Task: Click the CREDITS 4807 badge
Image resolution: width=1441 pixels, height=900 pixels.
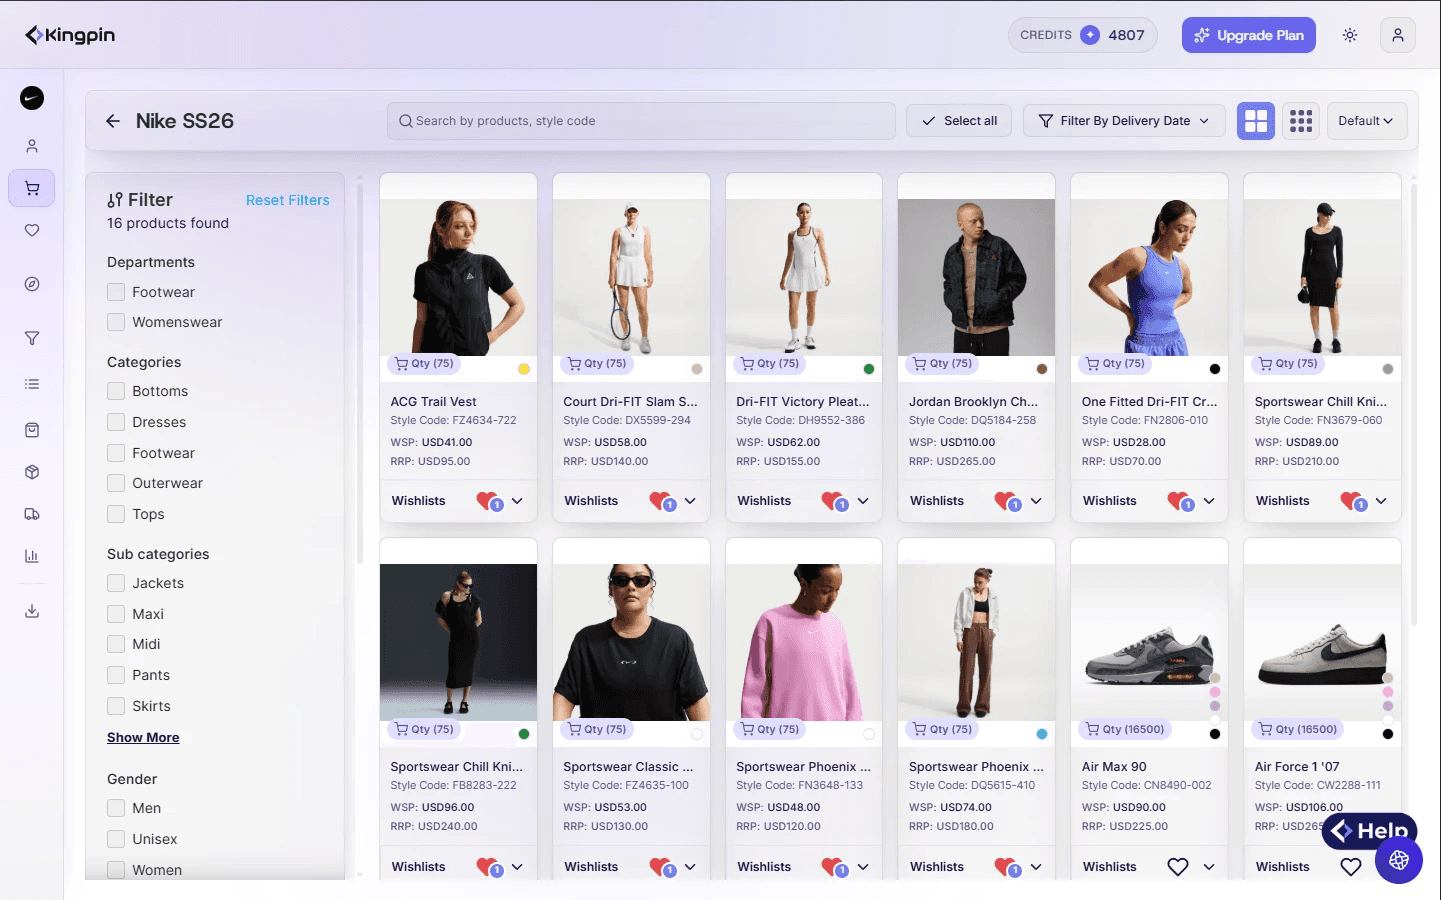Action: 1083,35
